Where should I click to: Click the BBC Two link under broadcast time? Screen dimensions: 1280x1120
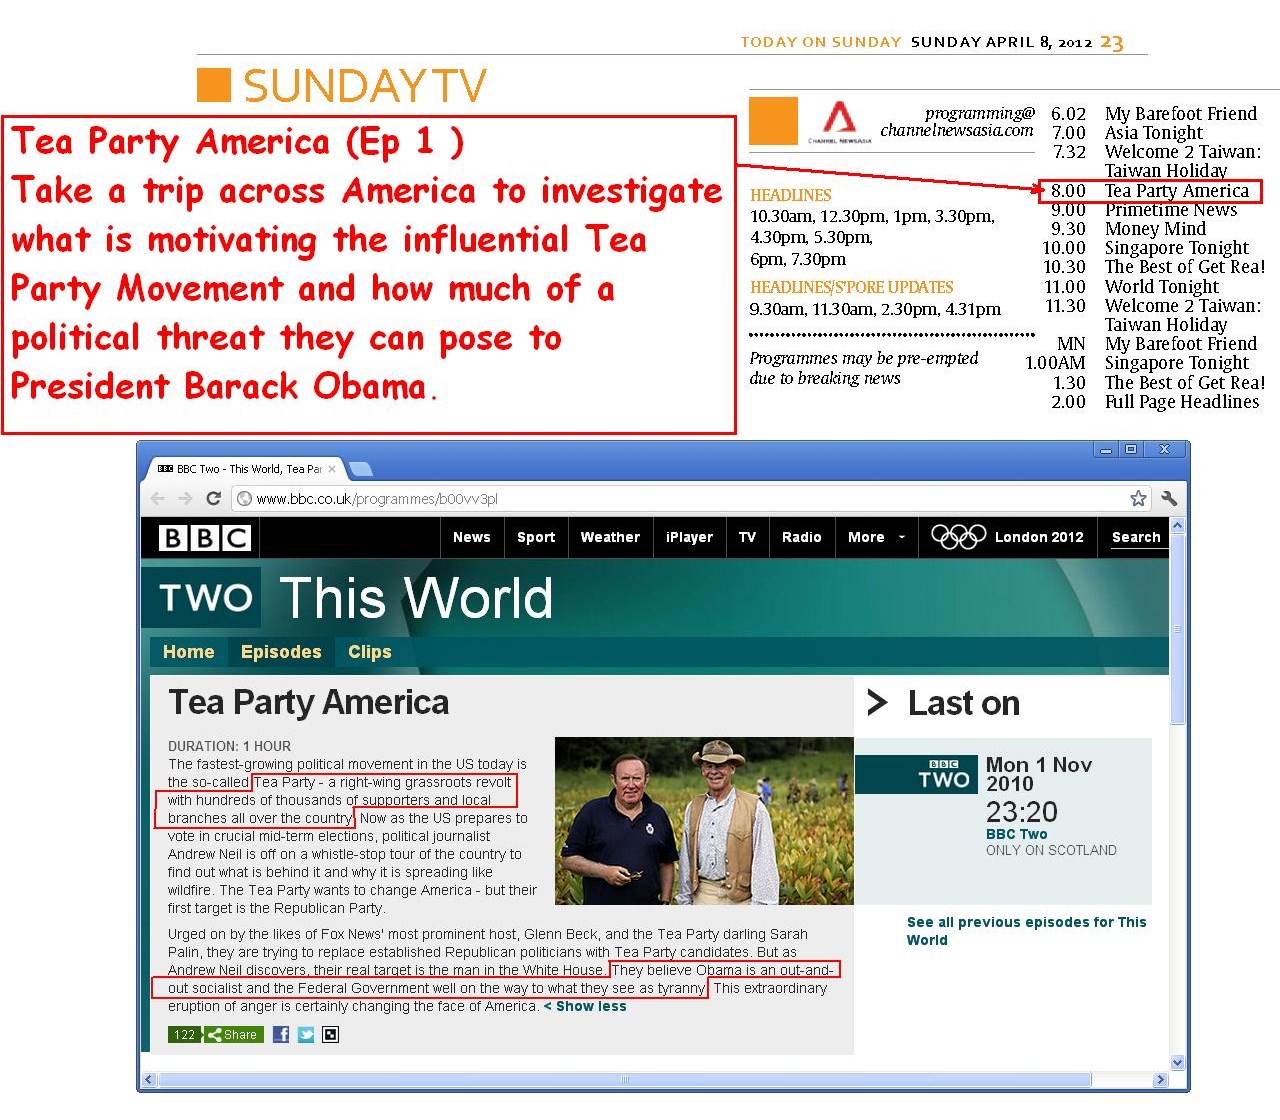pyautogui.click(x=1016, y=834)
